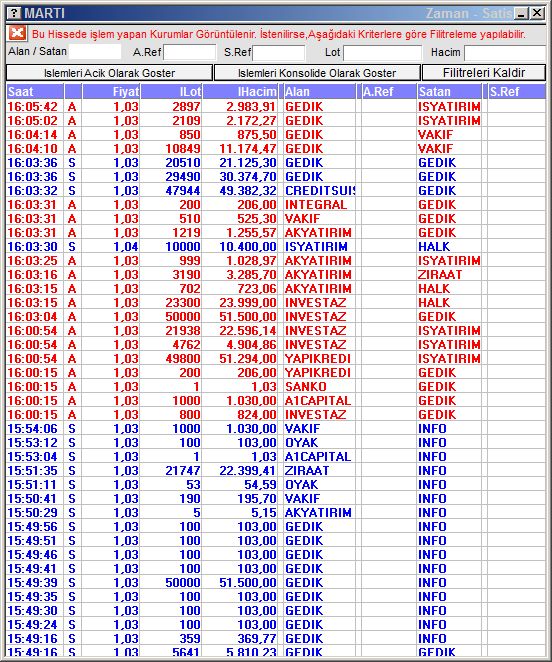
Task: Select the 16:03:30 ISYATIRIM to HALK row
Action: click(276, 247)
